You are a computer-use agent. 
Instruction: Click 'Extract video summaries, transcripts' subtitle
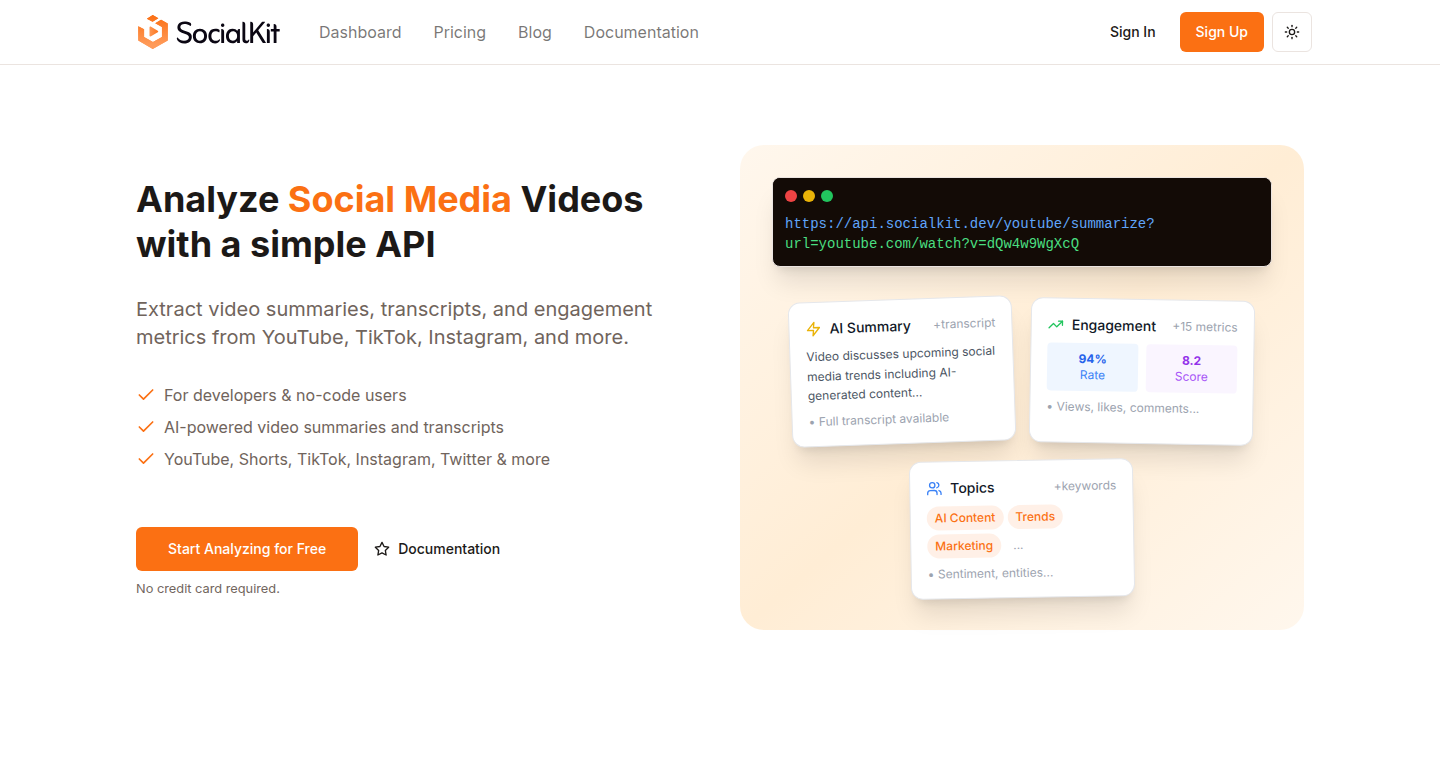[394, 323]
